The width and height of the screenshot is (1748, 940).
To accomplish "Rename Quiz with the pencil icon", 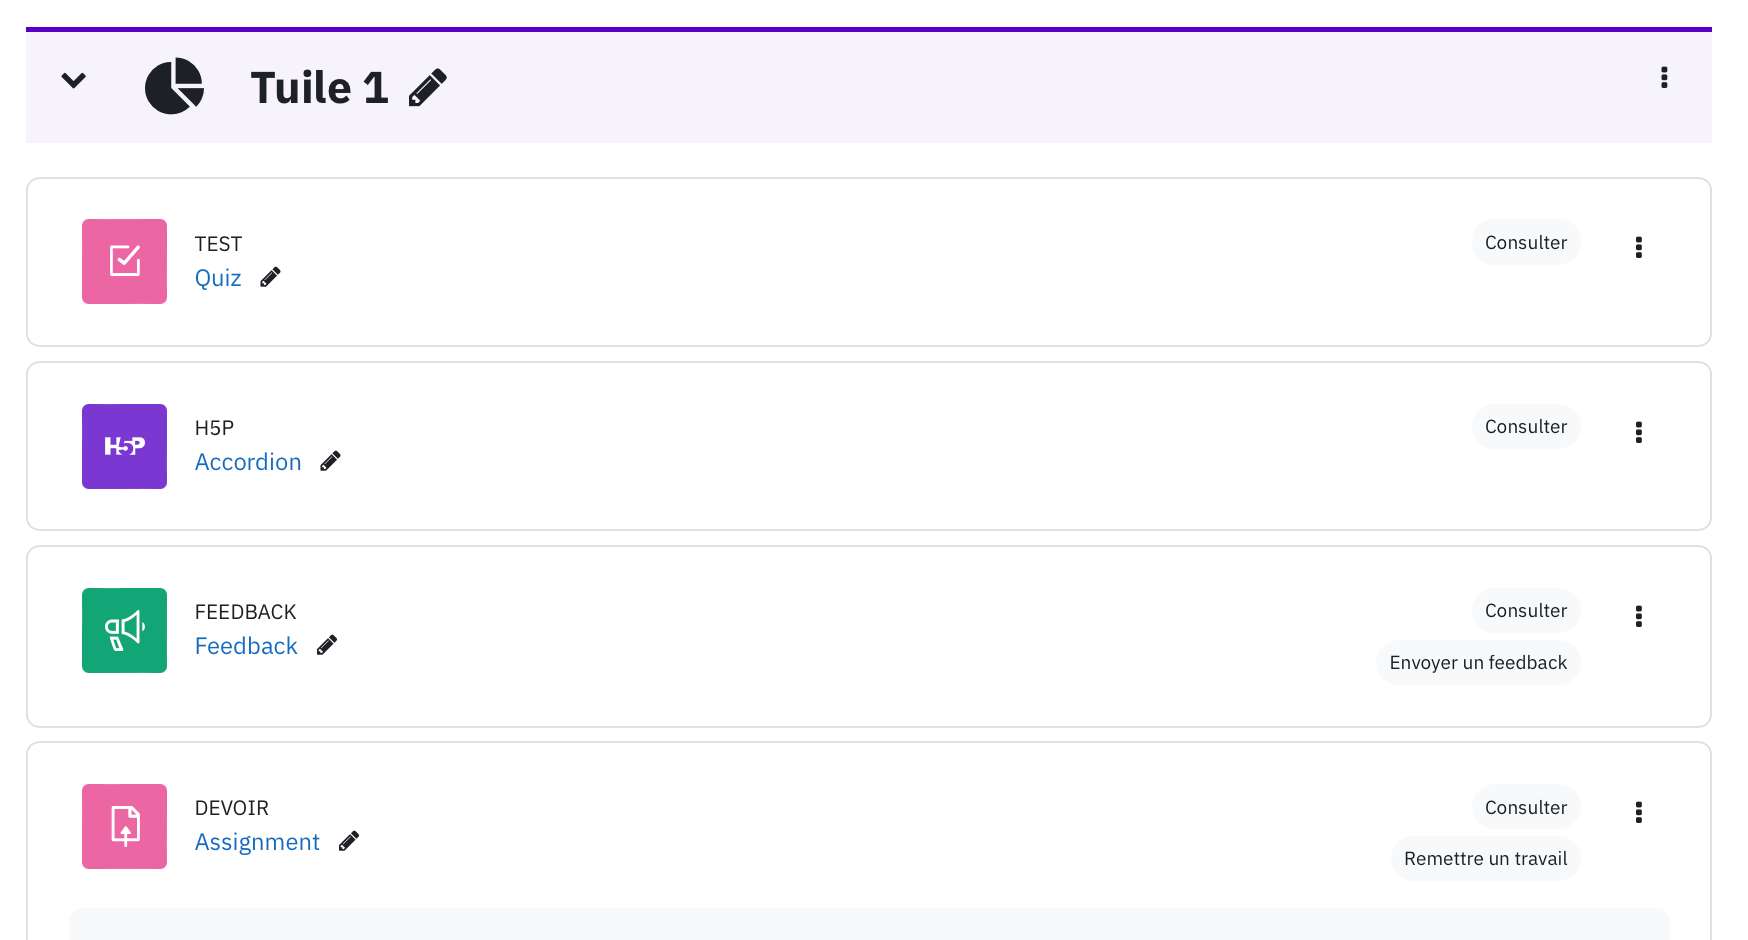I will [x=270, y=277].
